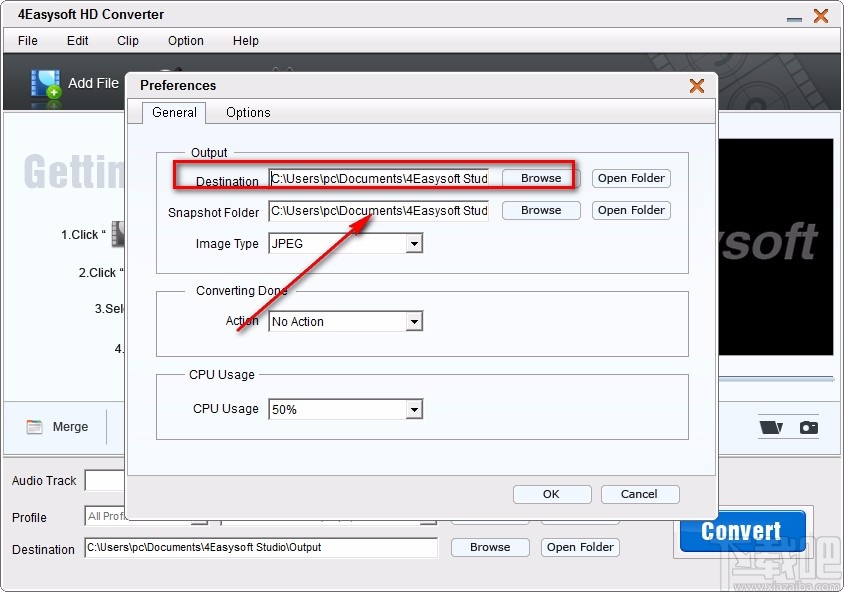Confirm Preferences with OK
The width and height of the screenshot is (844, 592).
(x=552, y=494)
